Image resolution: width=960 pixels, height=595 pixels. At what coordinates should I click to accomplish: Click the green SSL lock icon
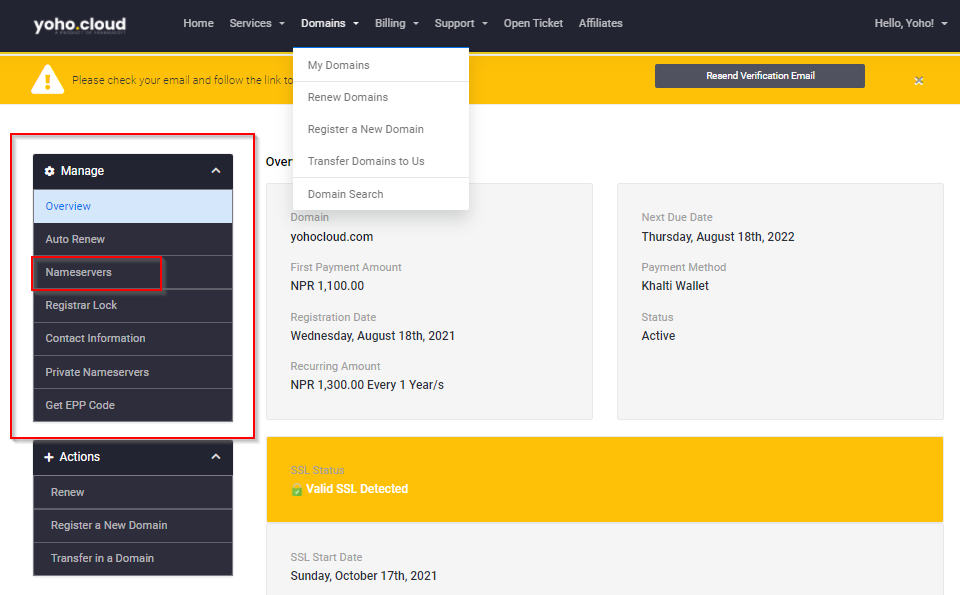coord(297,490)
